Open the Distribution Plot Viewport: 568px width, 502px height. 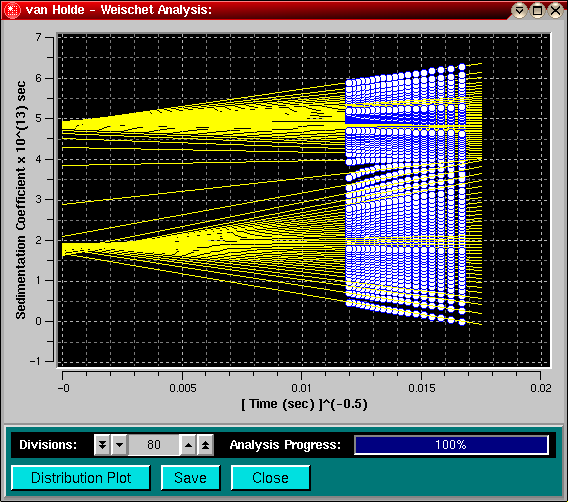click(81, 478)
